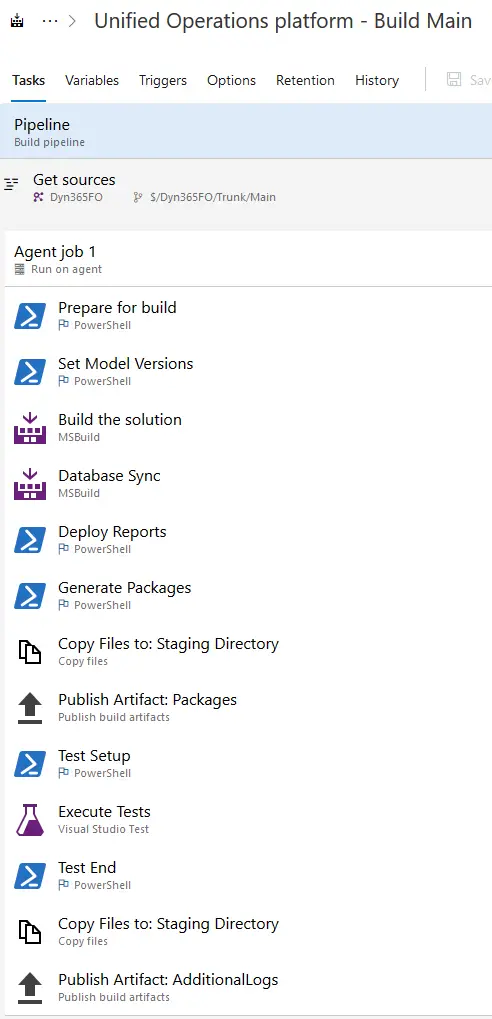
Task: Click the build pipeline icon at top left
Action: (x=18, y=21)
